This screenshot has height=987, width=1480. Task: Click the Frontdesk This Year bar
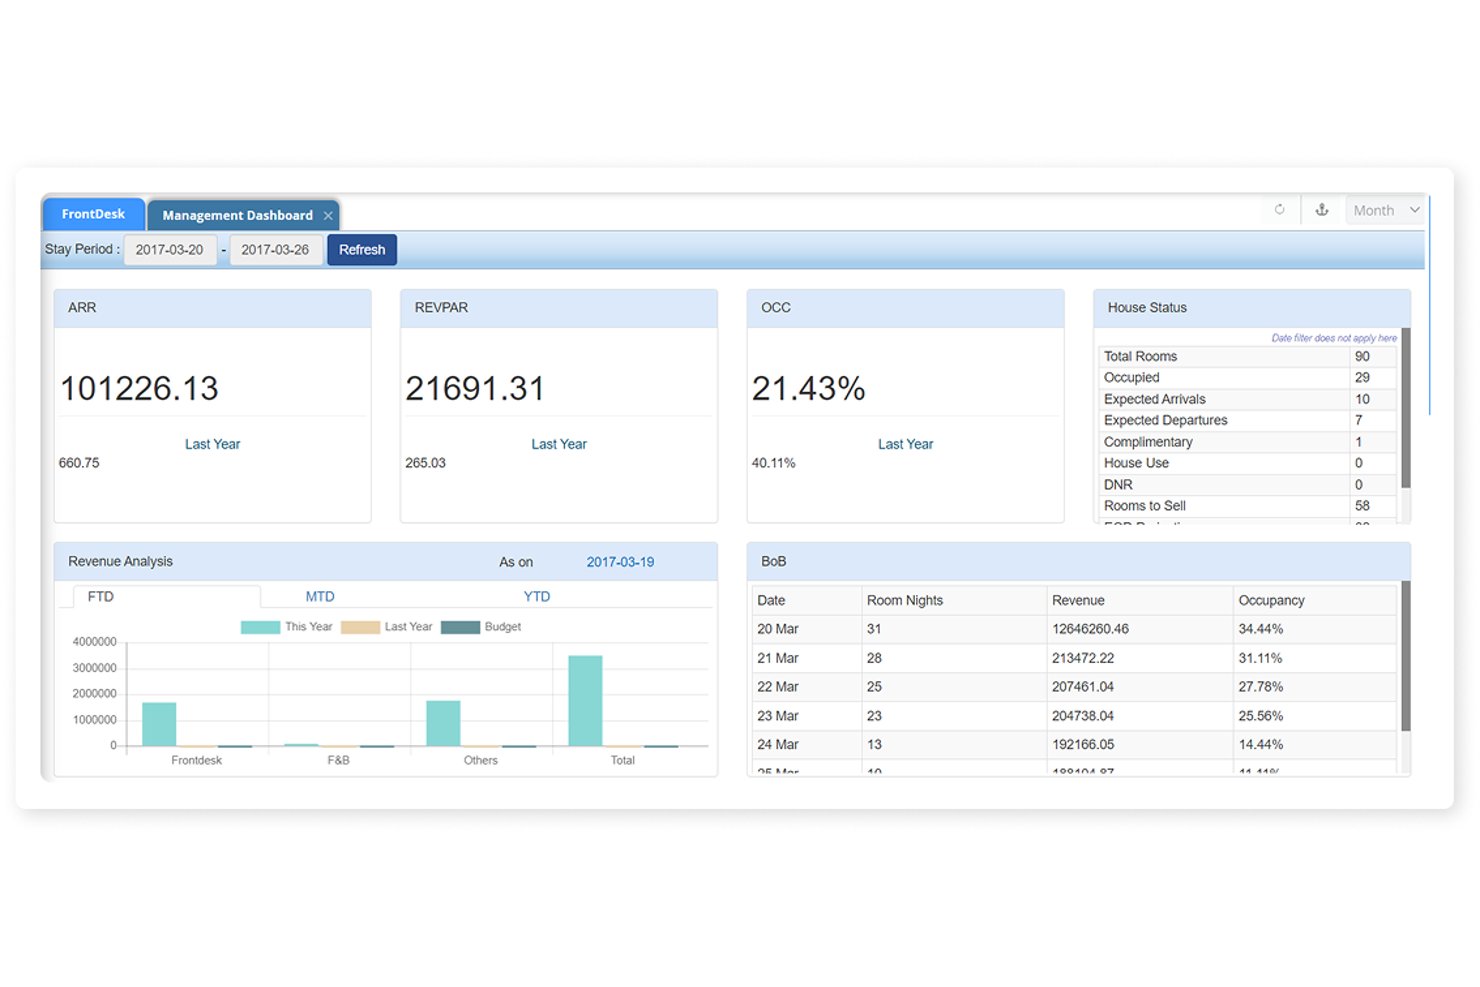click(x=159, y=724)
